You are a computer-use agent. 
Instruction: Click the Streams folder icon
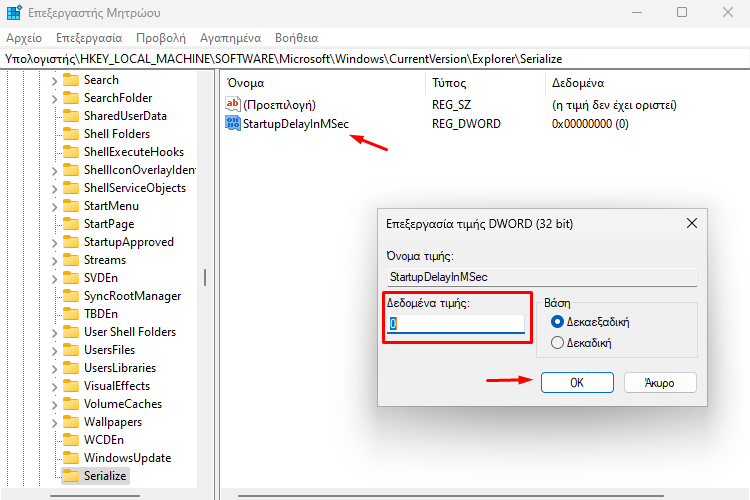pyautogui.click(x=71, y=260)
